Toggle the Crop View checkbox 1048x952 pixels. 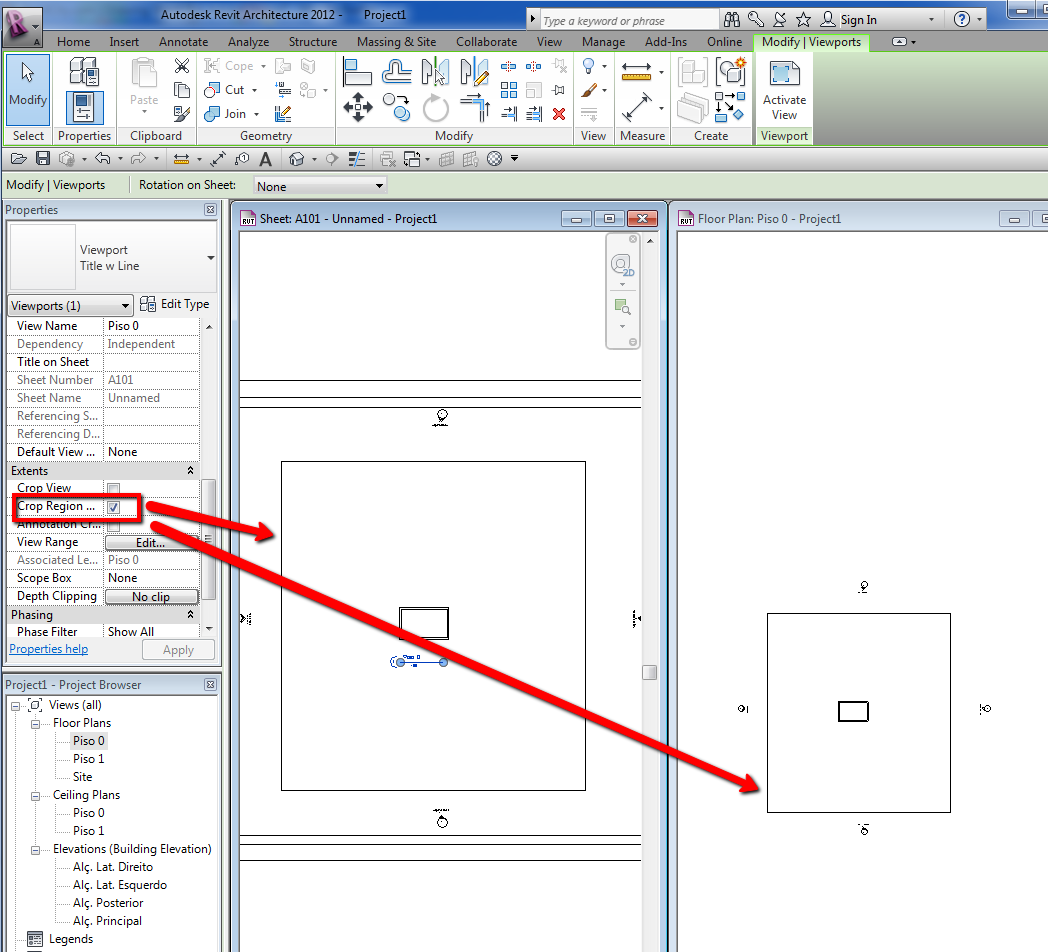[x=114, y=489]
